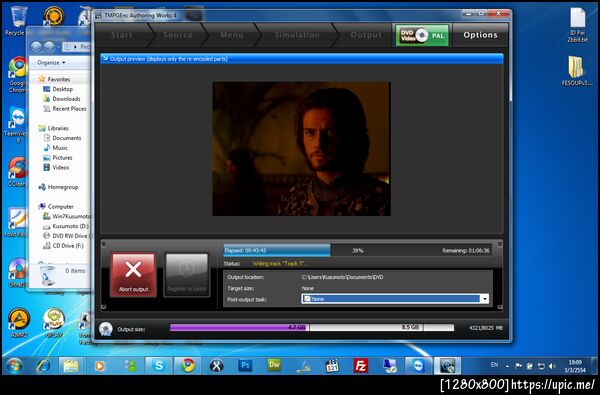
Task: Click the Windows Start orb
Action: pos(14,366)
